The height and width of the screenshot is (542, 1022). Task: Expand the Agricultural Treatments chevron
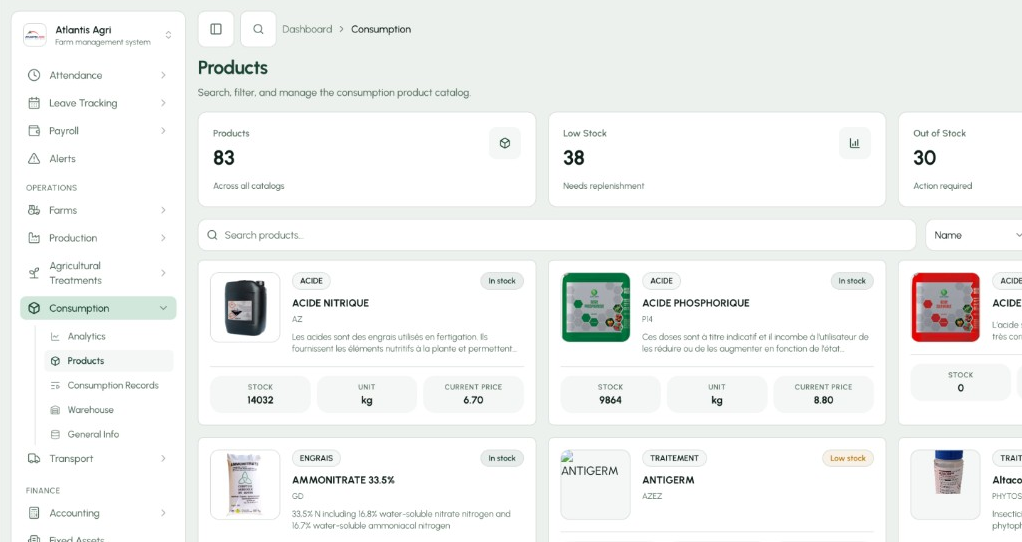click(163, 273)
